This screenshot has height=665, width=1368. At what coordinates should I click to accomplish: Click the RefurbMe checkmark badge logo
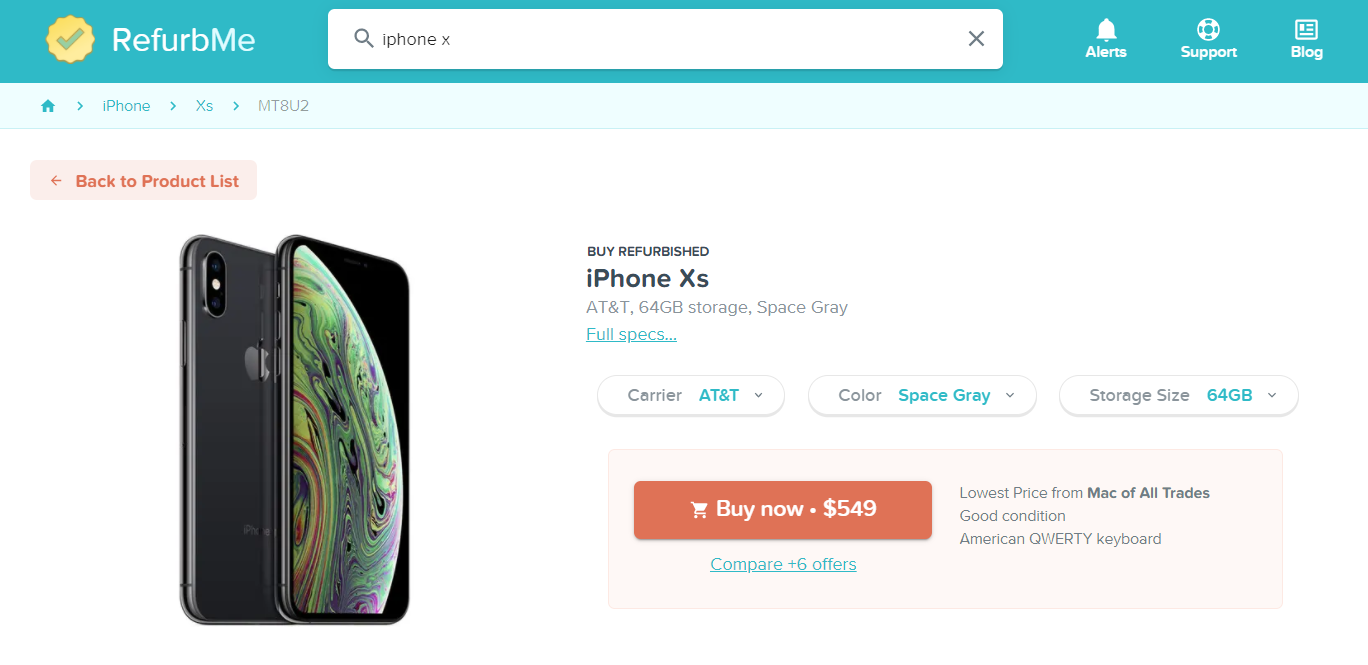(70, 39)
